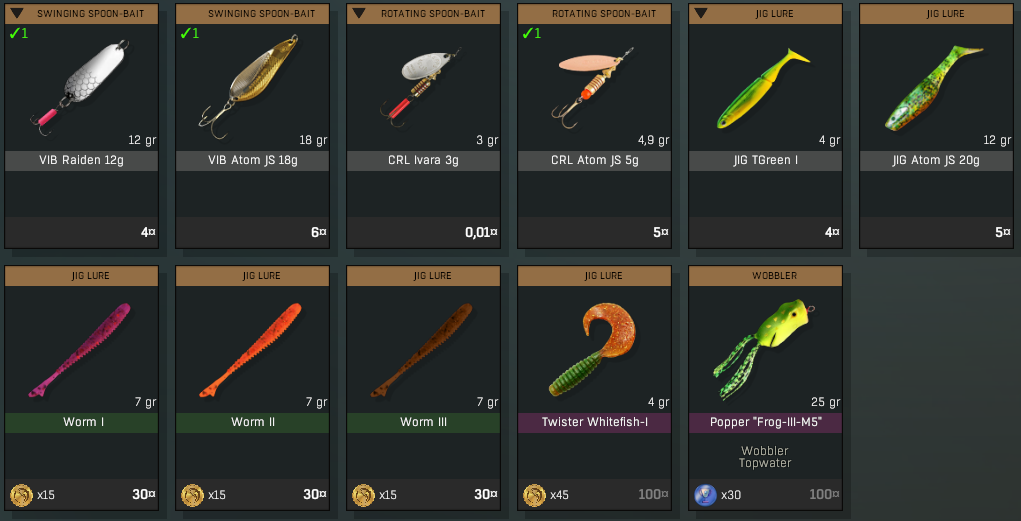This screenshot has width=1021, height=521.
Task: Click the Jig Lure header above Worm II
Action: [x=253, y=275]
